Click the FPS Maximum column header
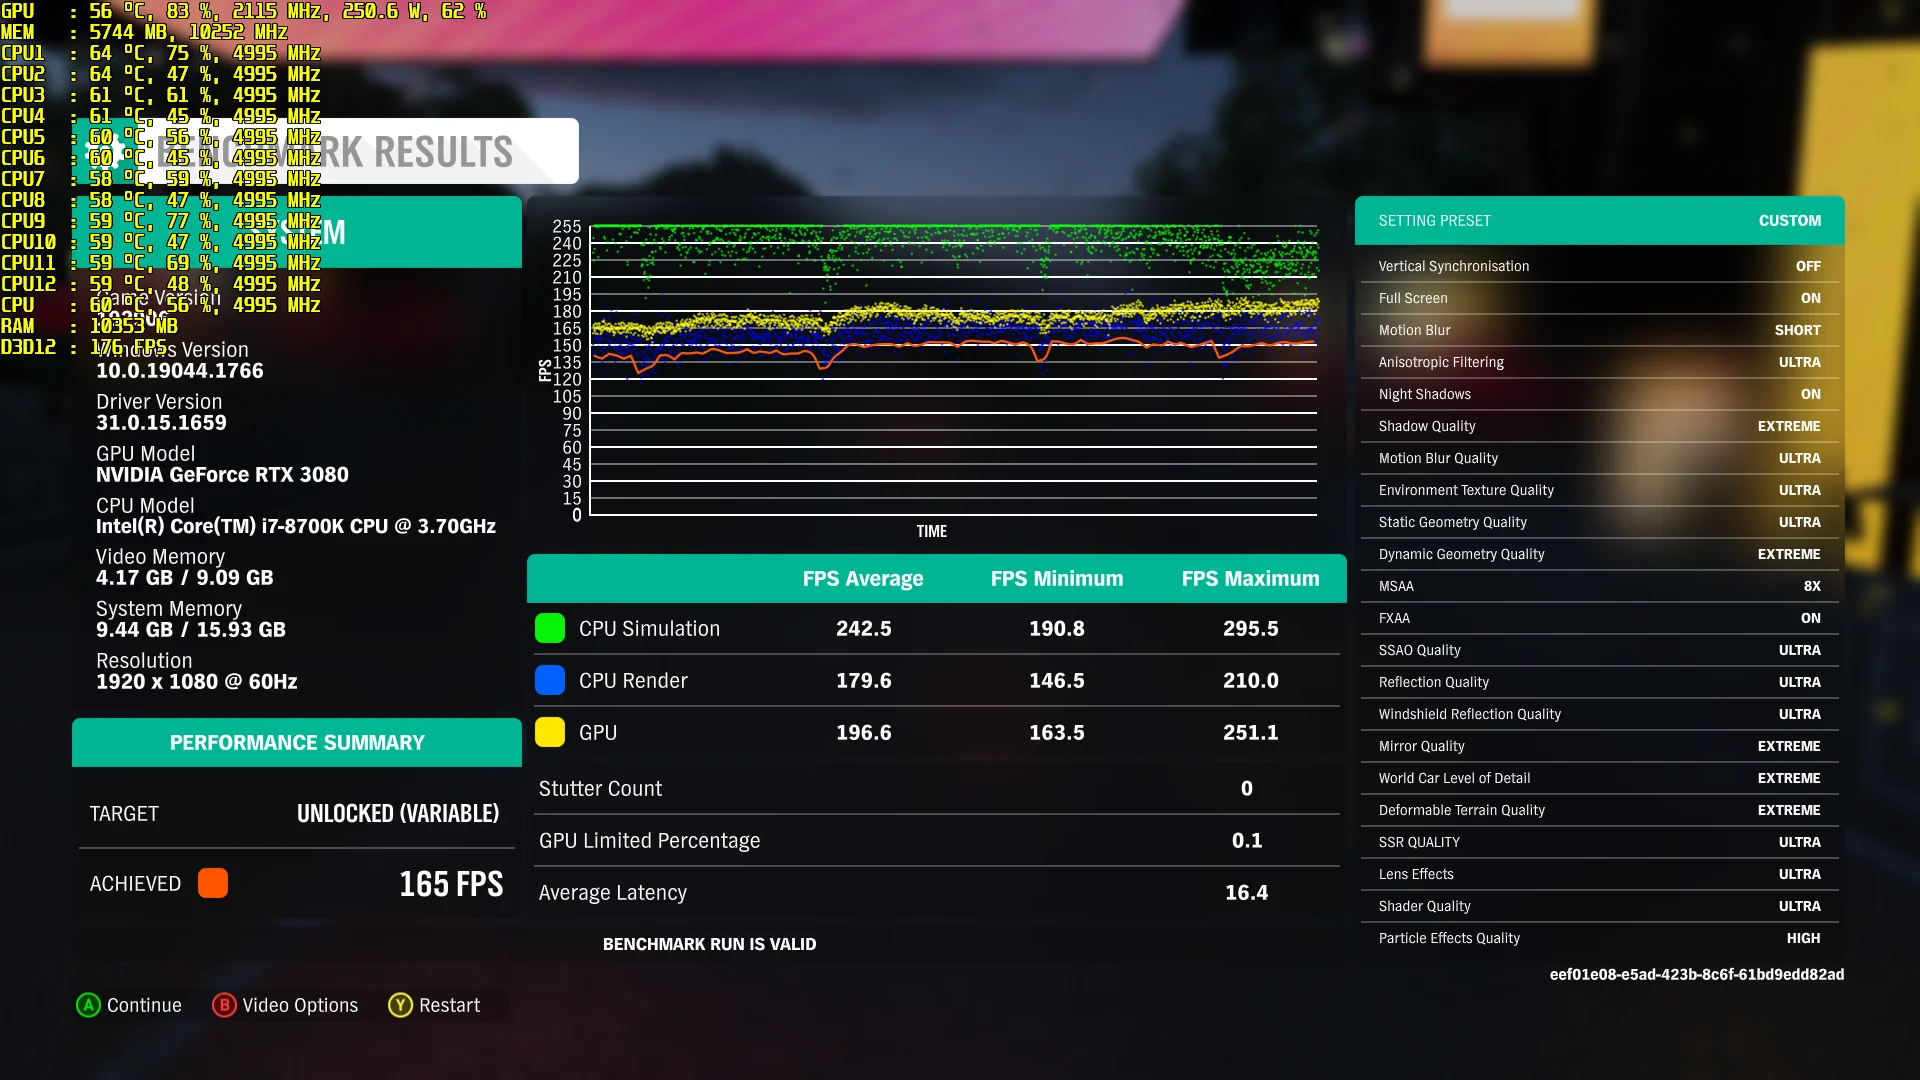 coord(1250,578)
